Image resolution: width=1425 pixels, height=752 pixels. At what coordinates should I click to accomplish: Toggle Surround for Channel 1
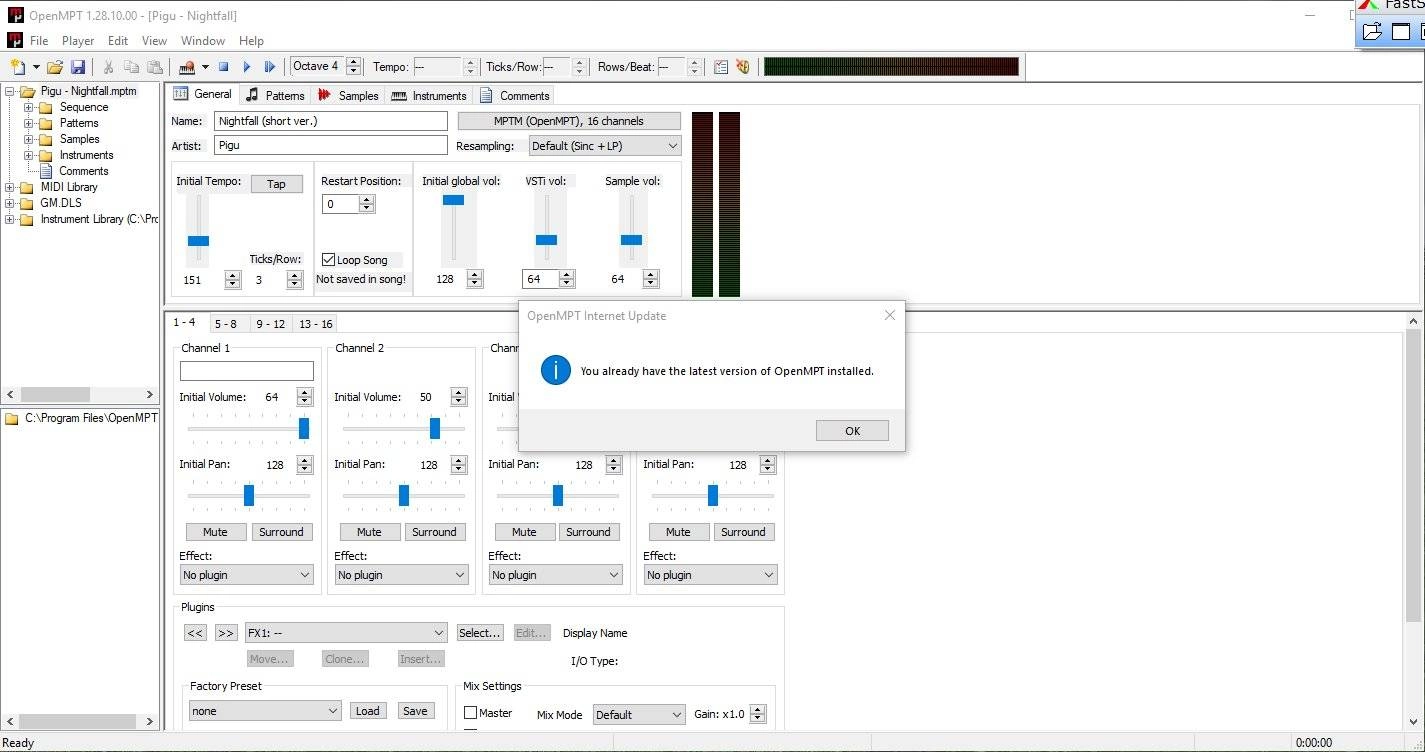(281, 532)
